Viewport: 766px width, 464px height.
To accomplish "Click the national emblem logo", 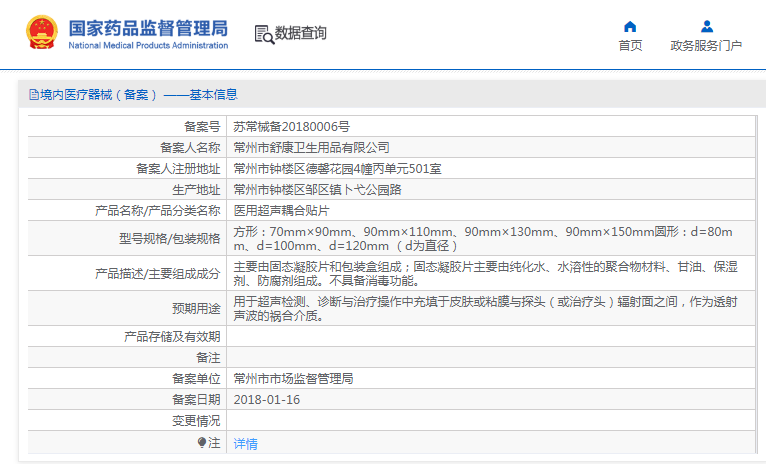I will pos(42,33).
